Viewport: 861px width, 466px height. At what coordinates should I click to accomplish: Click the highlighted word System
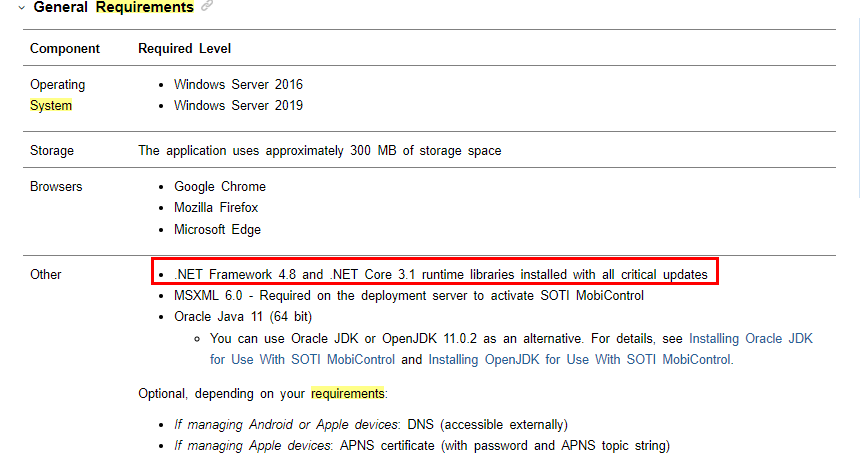[x=51, y=105]
